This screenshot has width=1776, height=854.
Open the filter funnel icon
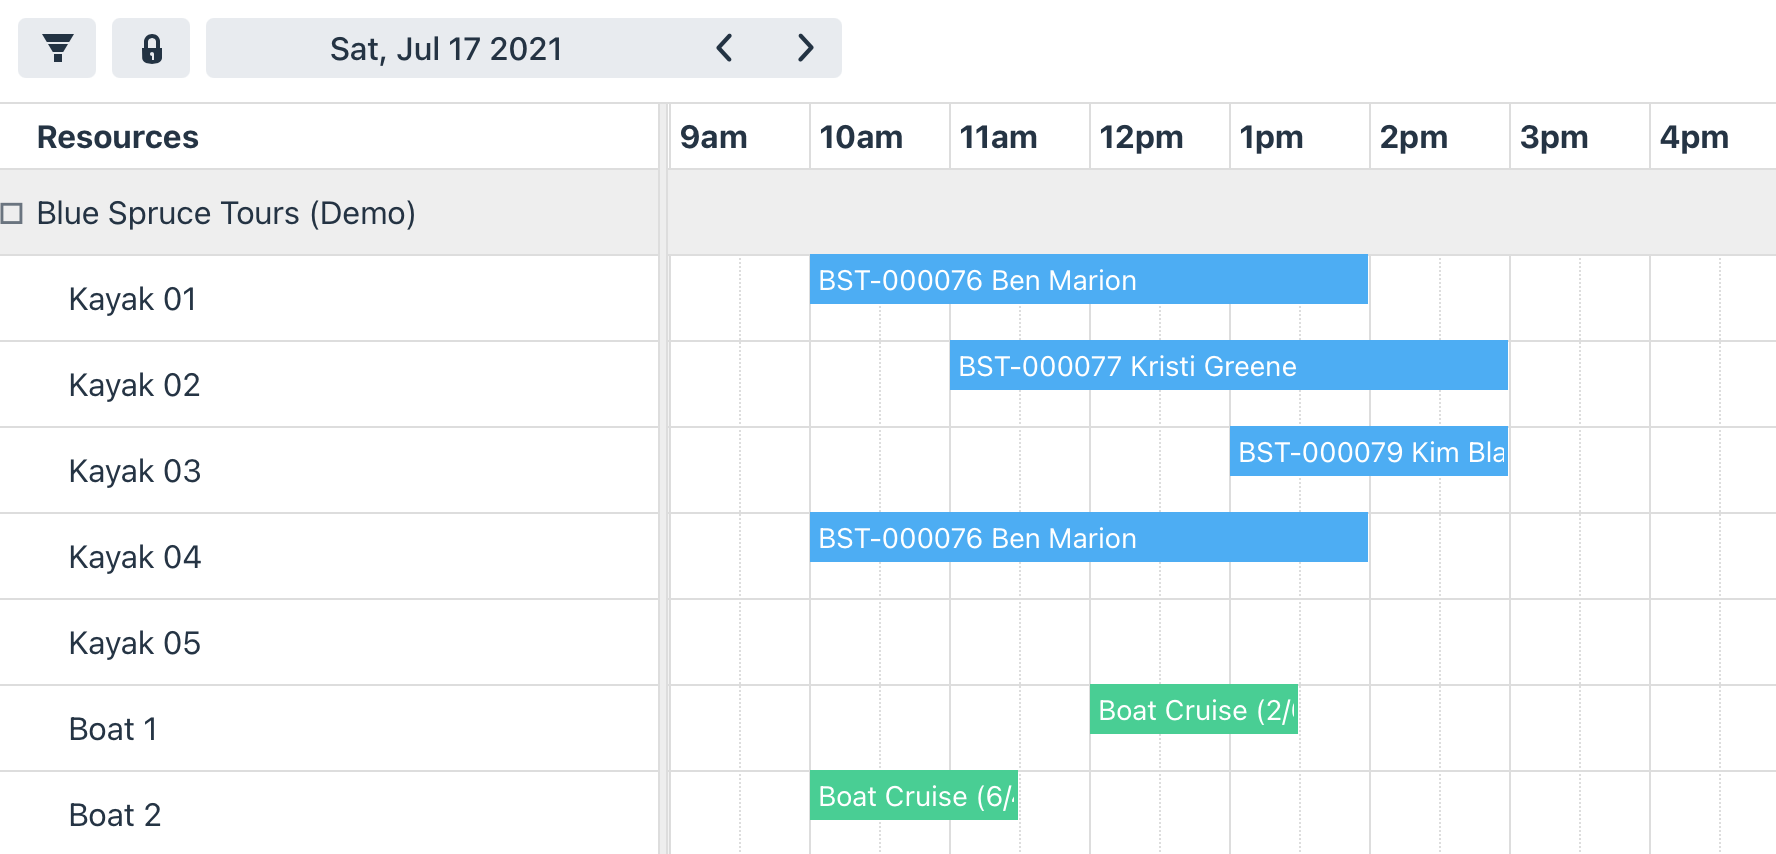57,48
